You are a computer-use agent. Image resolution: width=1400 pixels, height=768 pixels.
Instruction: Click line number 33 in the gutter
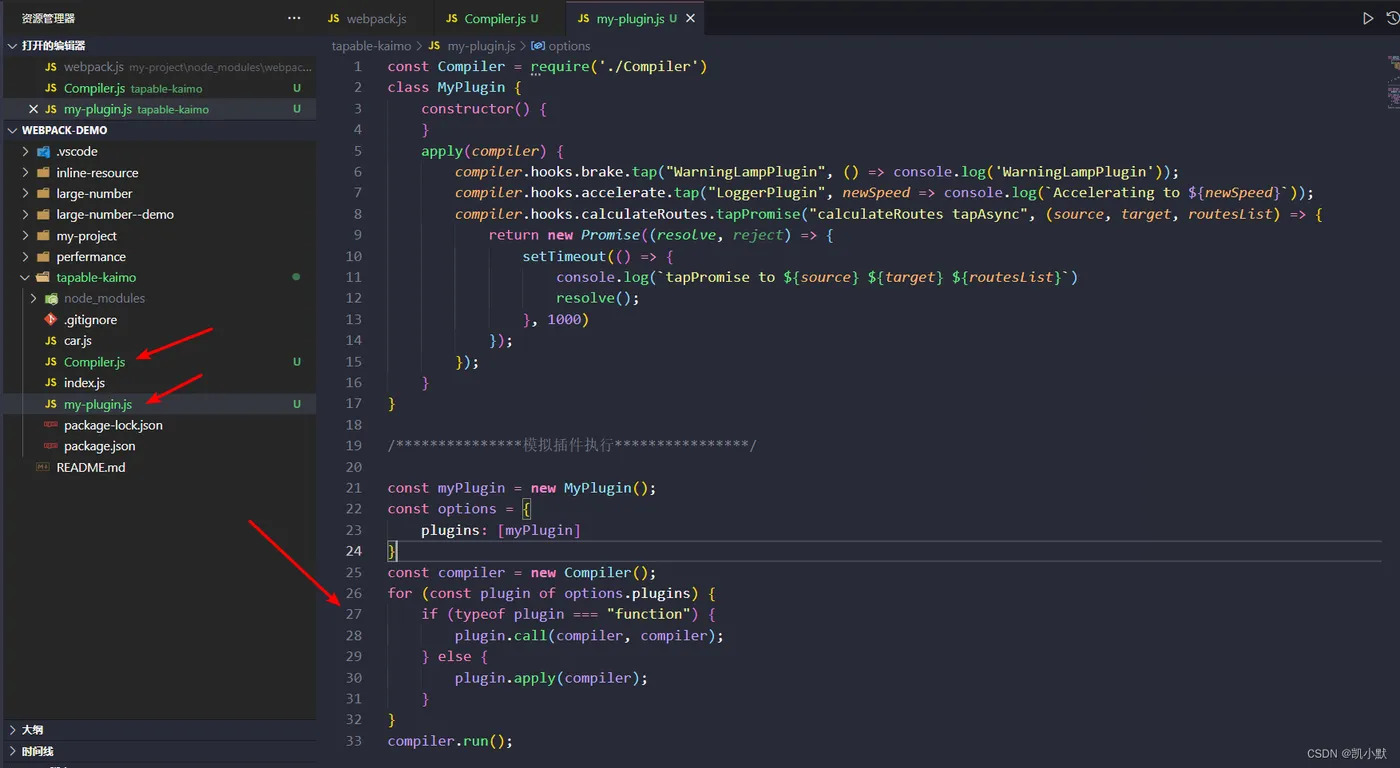click(353, 741)
